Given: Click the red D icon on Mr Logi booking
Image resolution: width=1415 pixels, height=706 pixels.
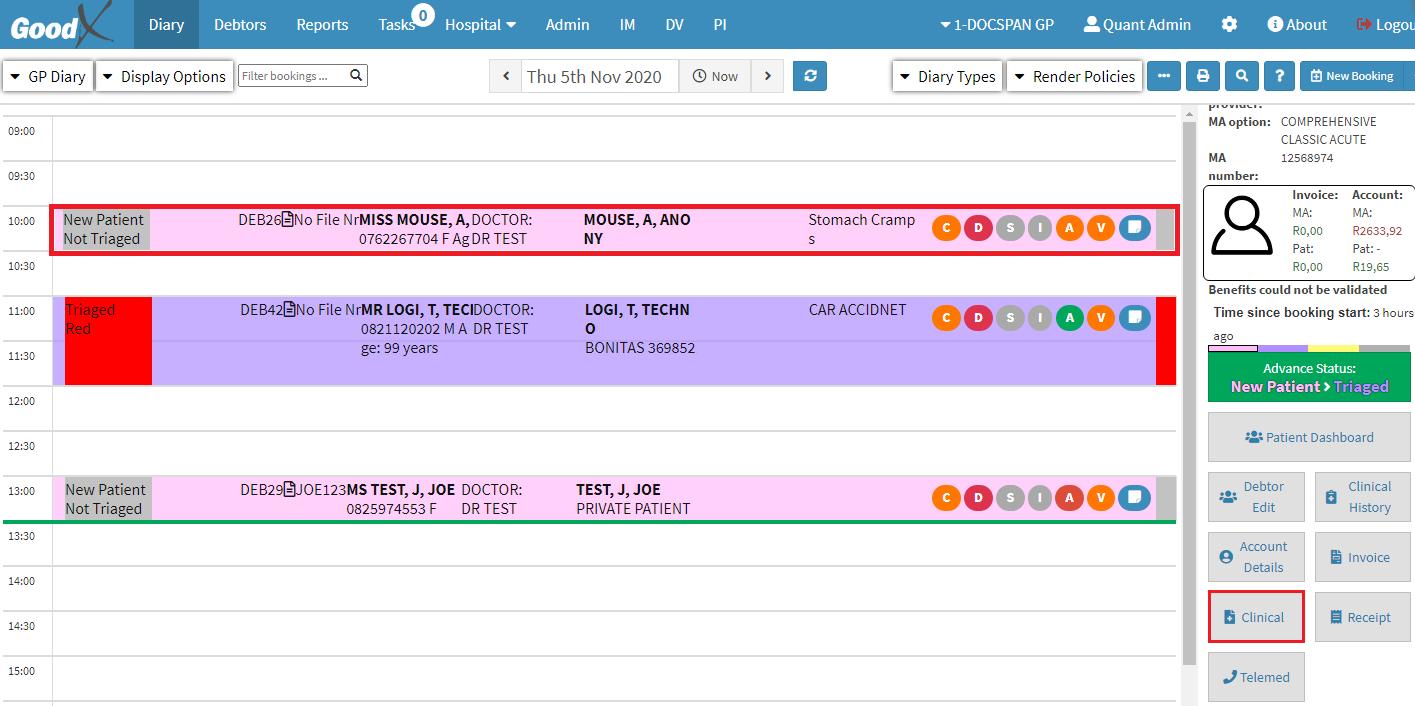Looking at the screenshot, I should pos(977,318).
